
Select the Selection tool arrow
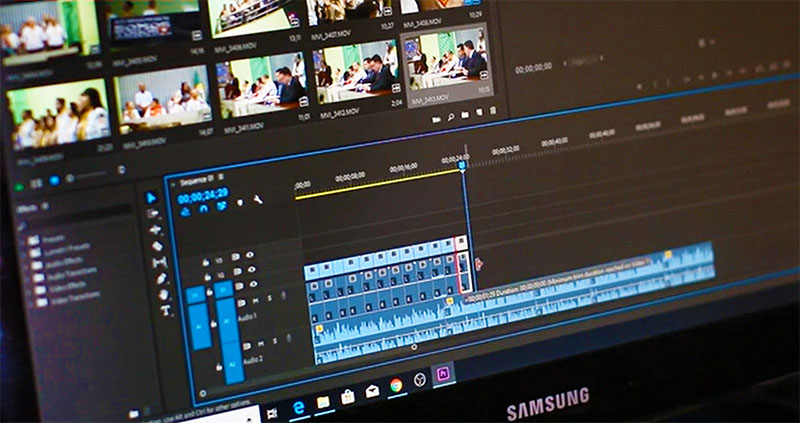click(152, 198)
